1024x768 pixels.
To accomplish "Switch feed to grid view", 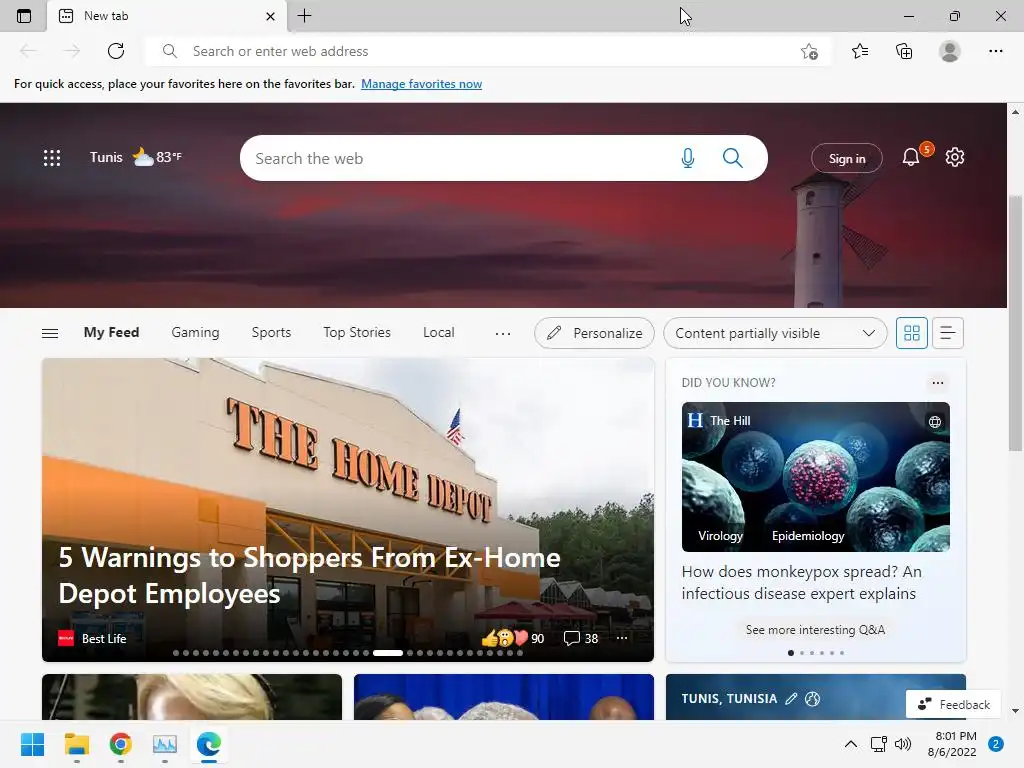I will coord(912,333).
